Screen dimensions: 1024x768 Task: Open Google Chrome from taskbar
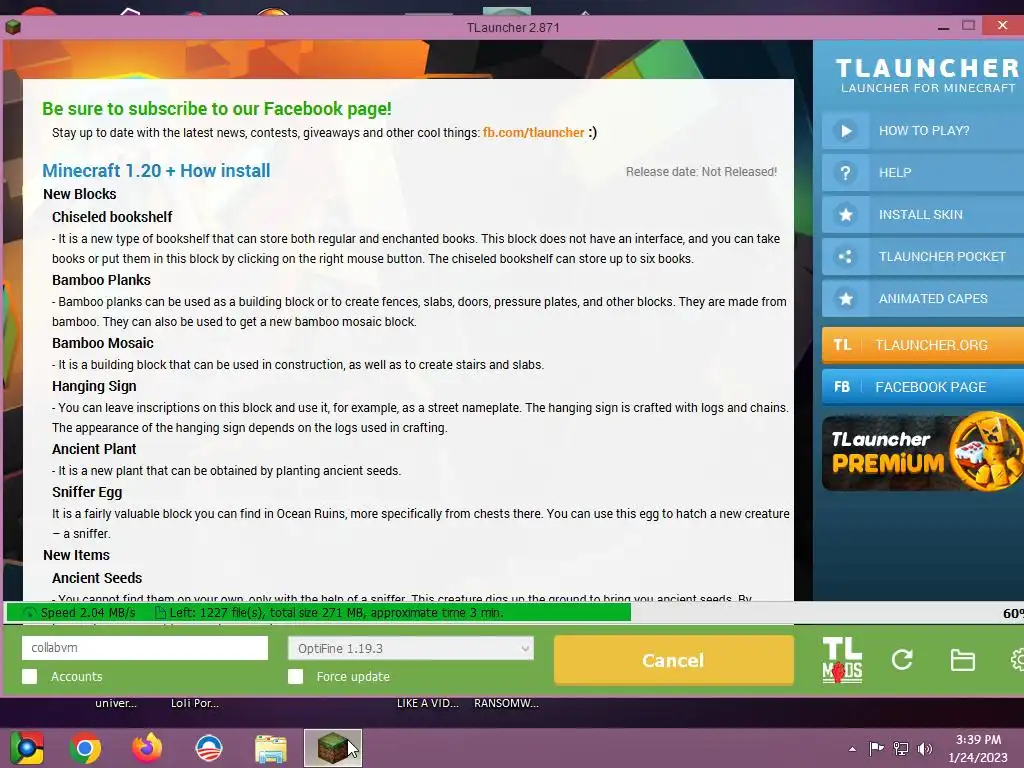85,748
